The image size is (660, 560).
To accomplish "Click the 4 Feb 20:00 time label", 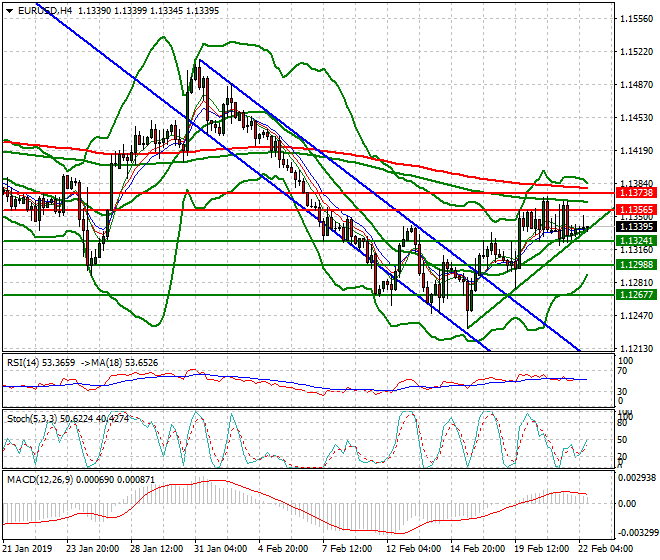I will click(x=283, y=549).
